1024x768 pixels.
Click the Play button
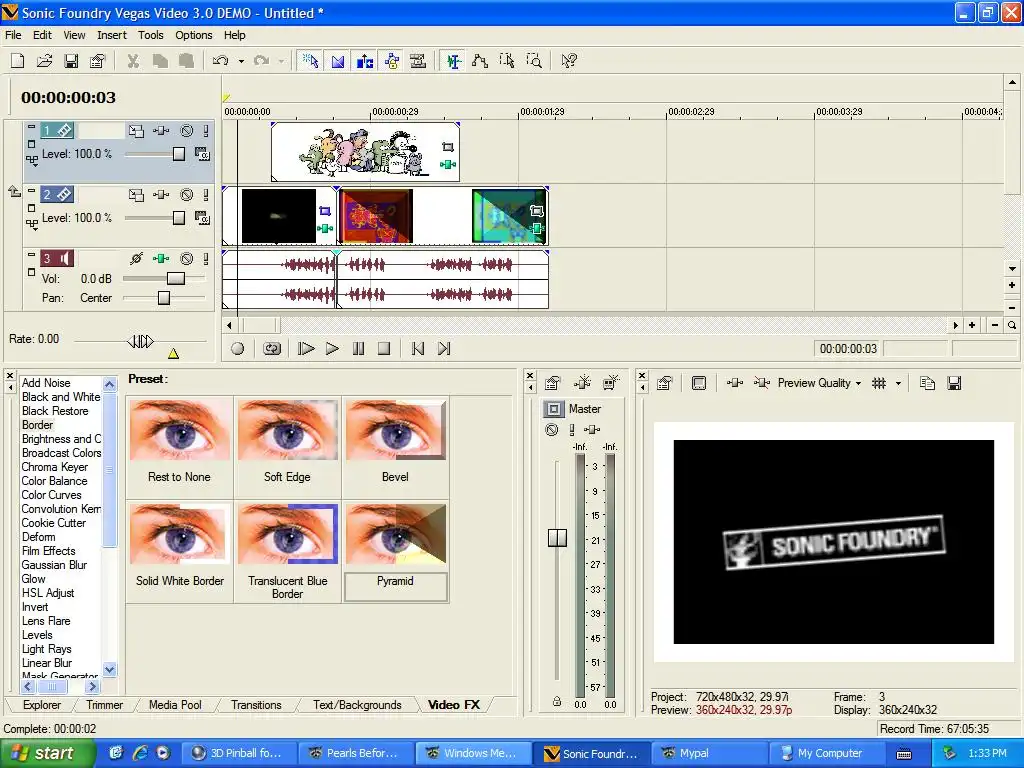(x=332, y=349)
